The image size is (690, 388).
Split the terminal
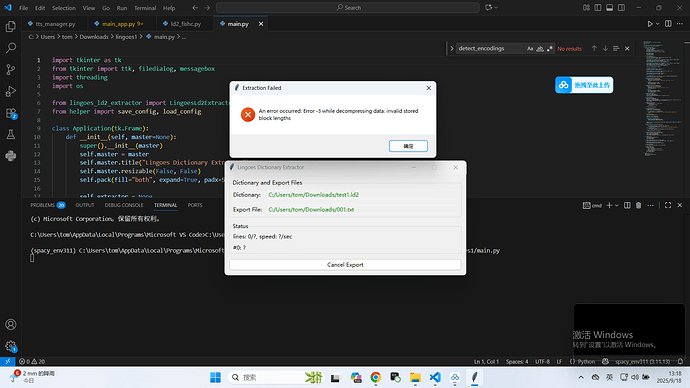[x=627, y=205]
